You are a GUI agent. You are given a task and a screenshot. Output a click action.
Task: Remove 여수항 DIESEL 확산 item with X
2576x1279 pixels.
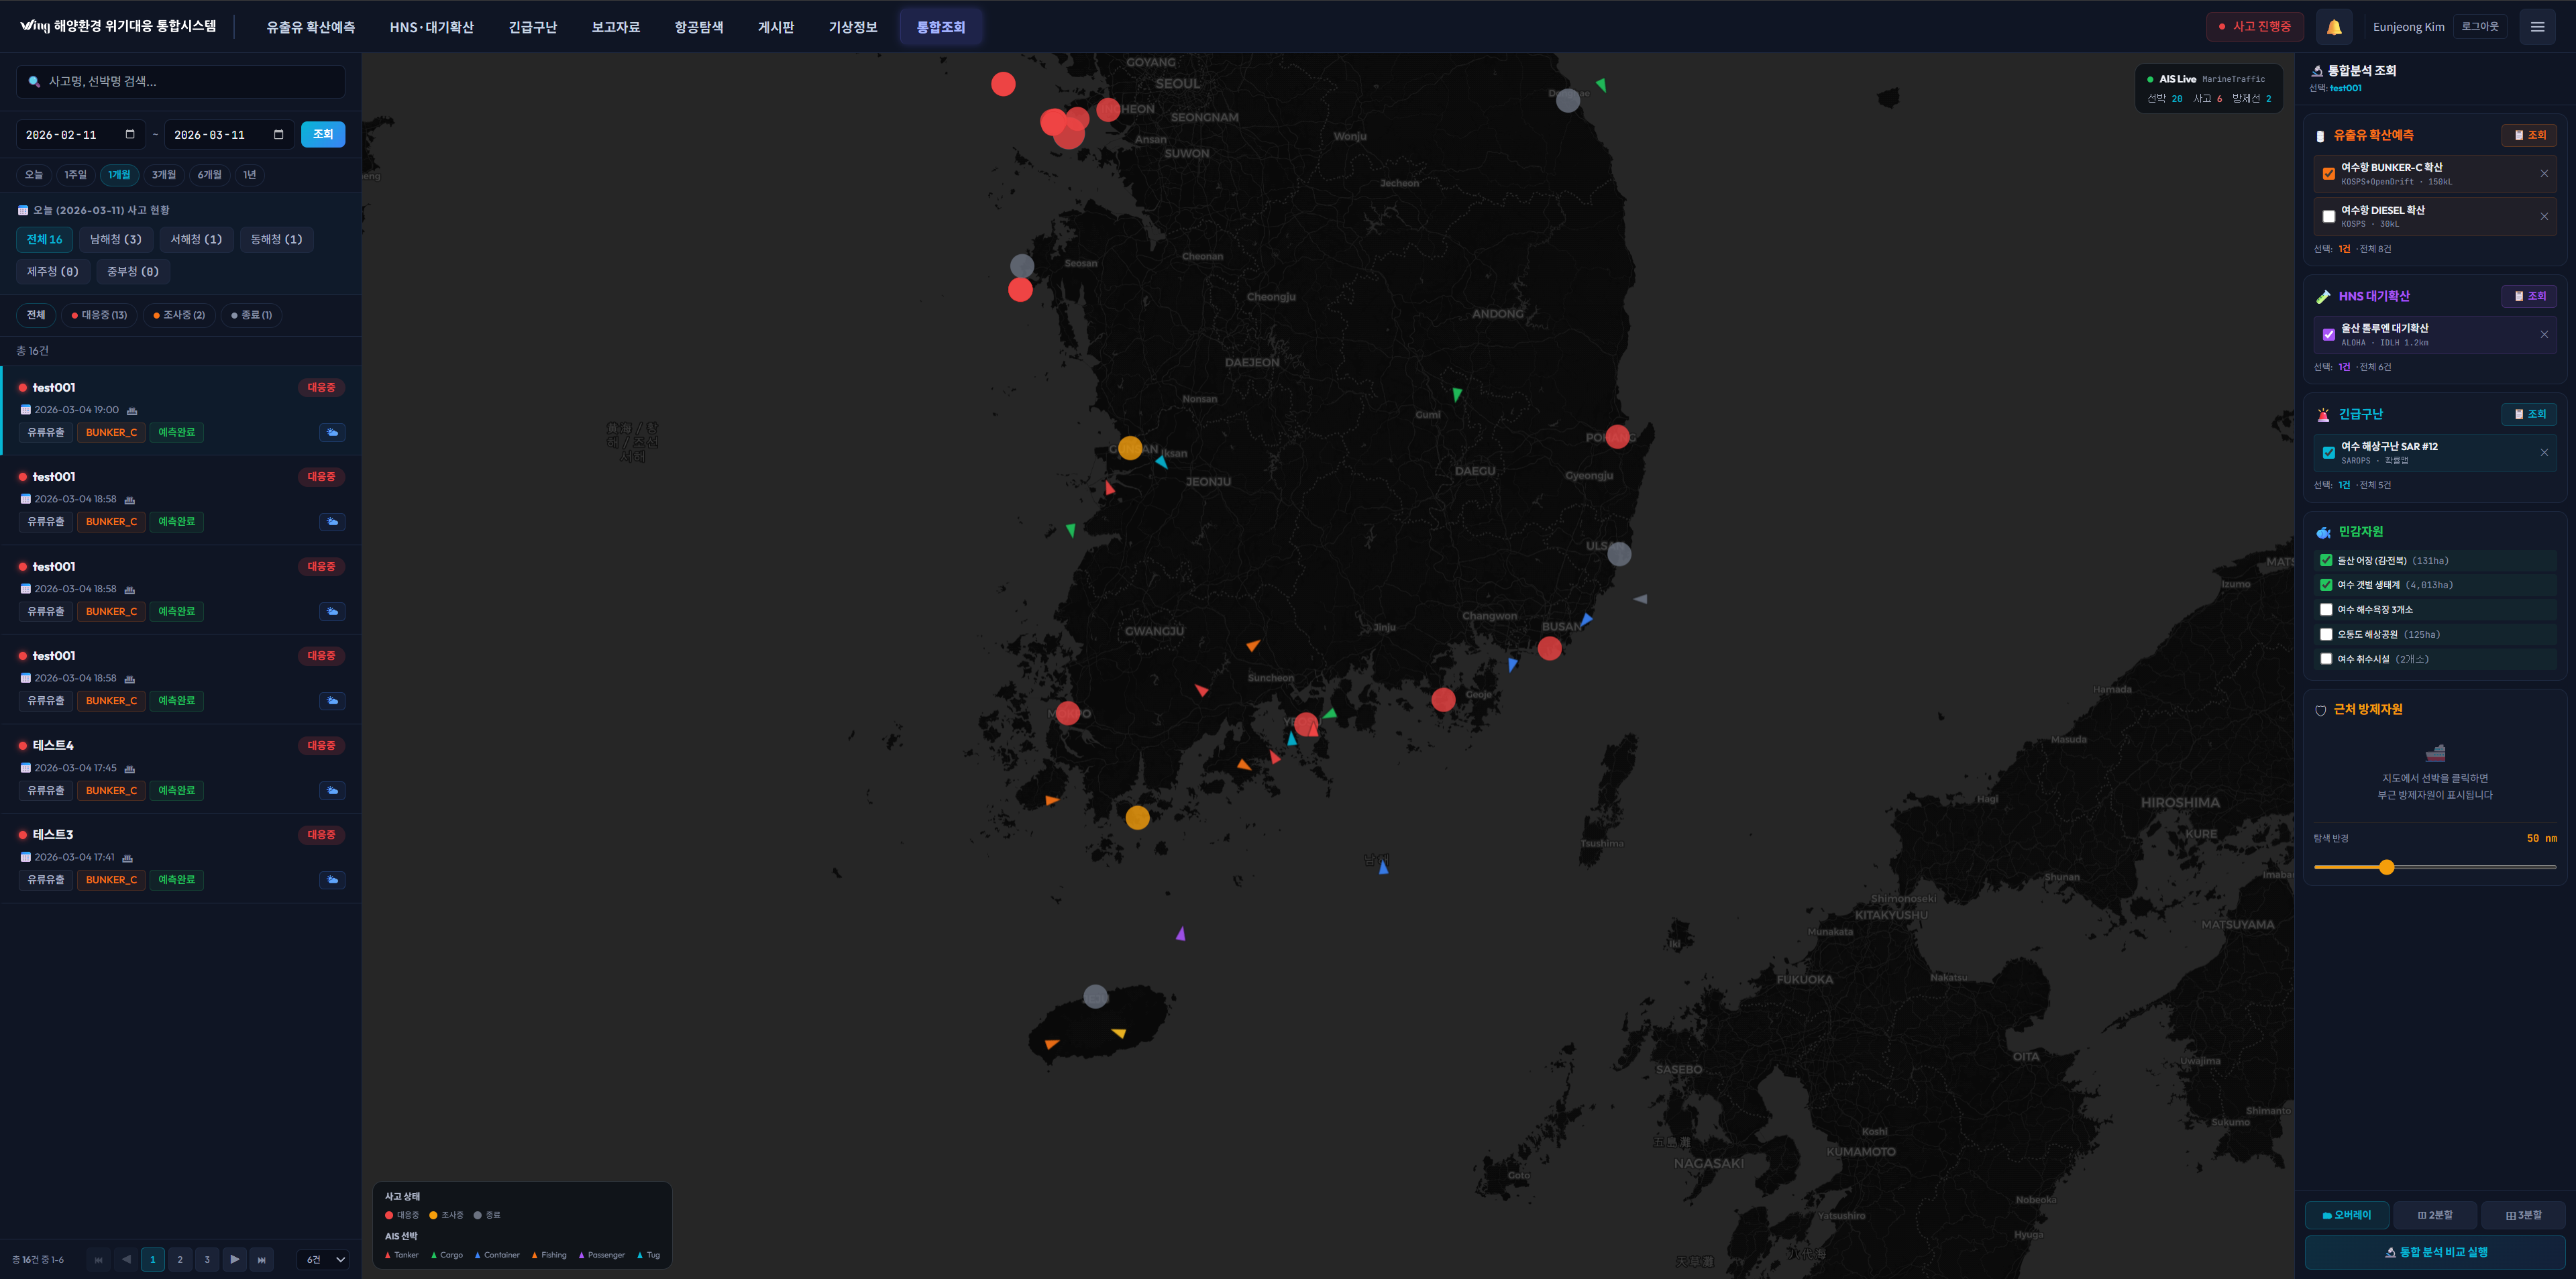click(2544, 216)
